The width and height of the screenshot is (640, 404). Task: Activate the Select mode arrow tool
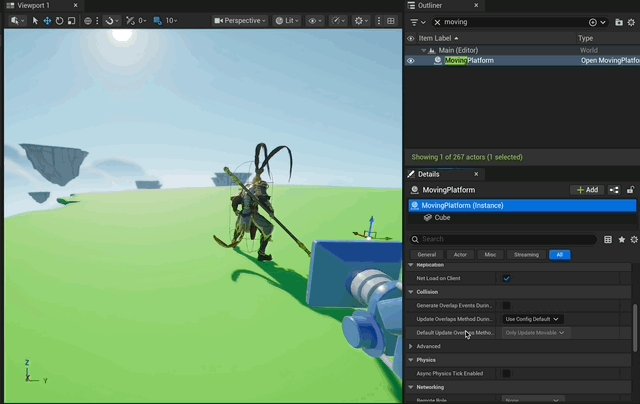click(x=35, y=21)
